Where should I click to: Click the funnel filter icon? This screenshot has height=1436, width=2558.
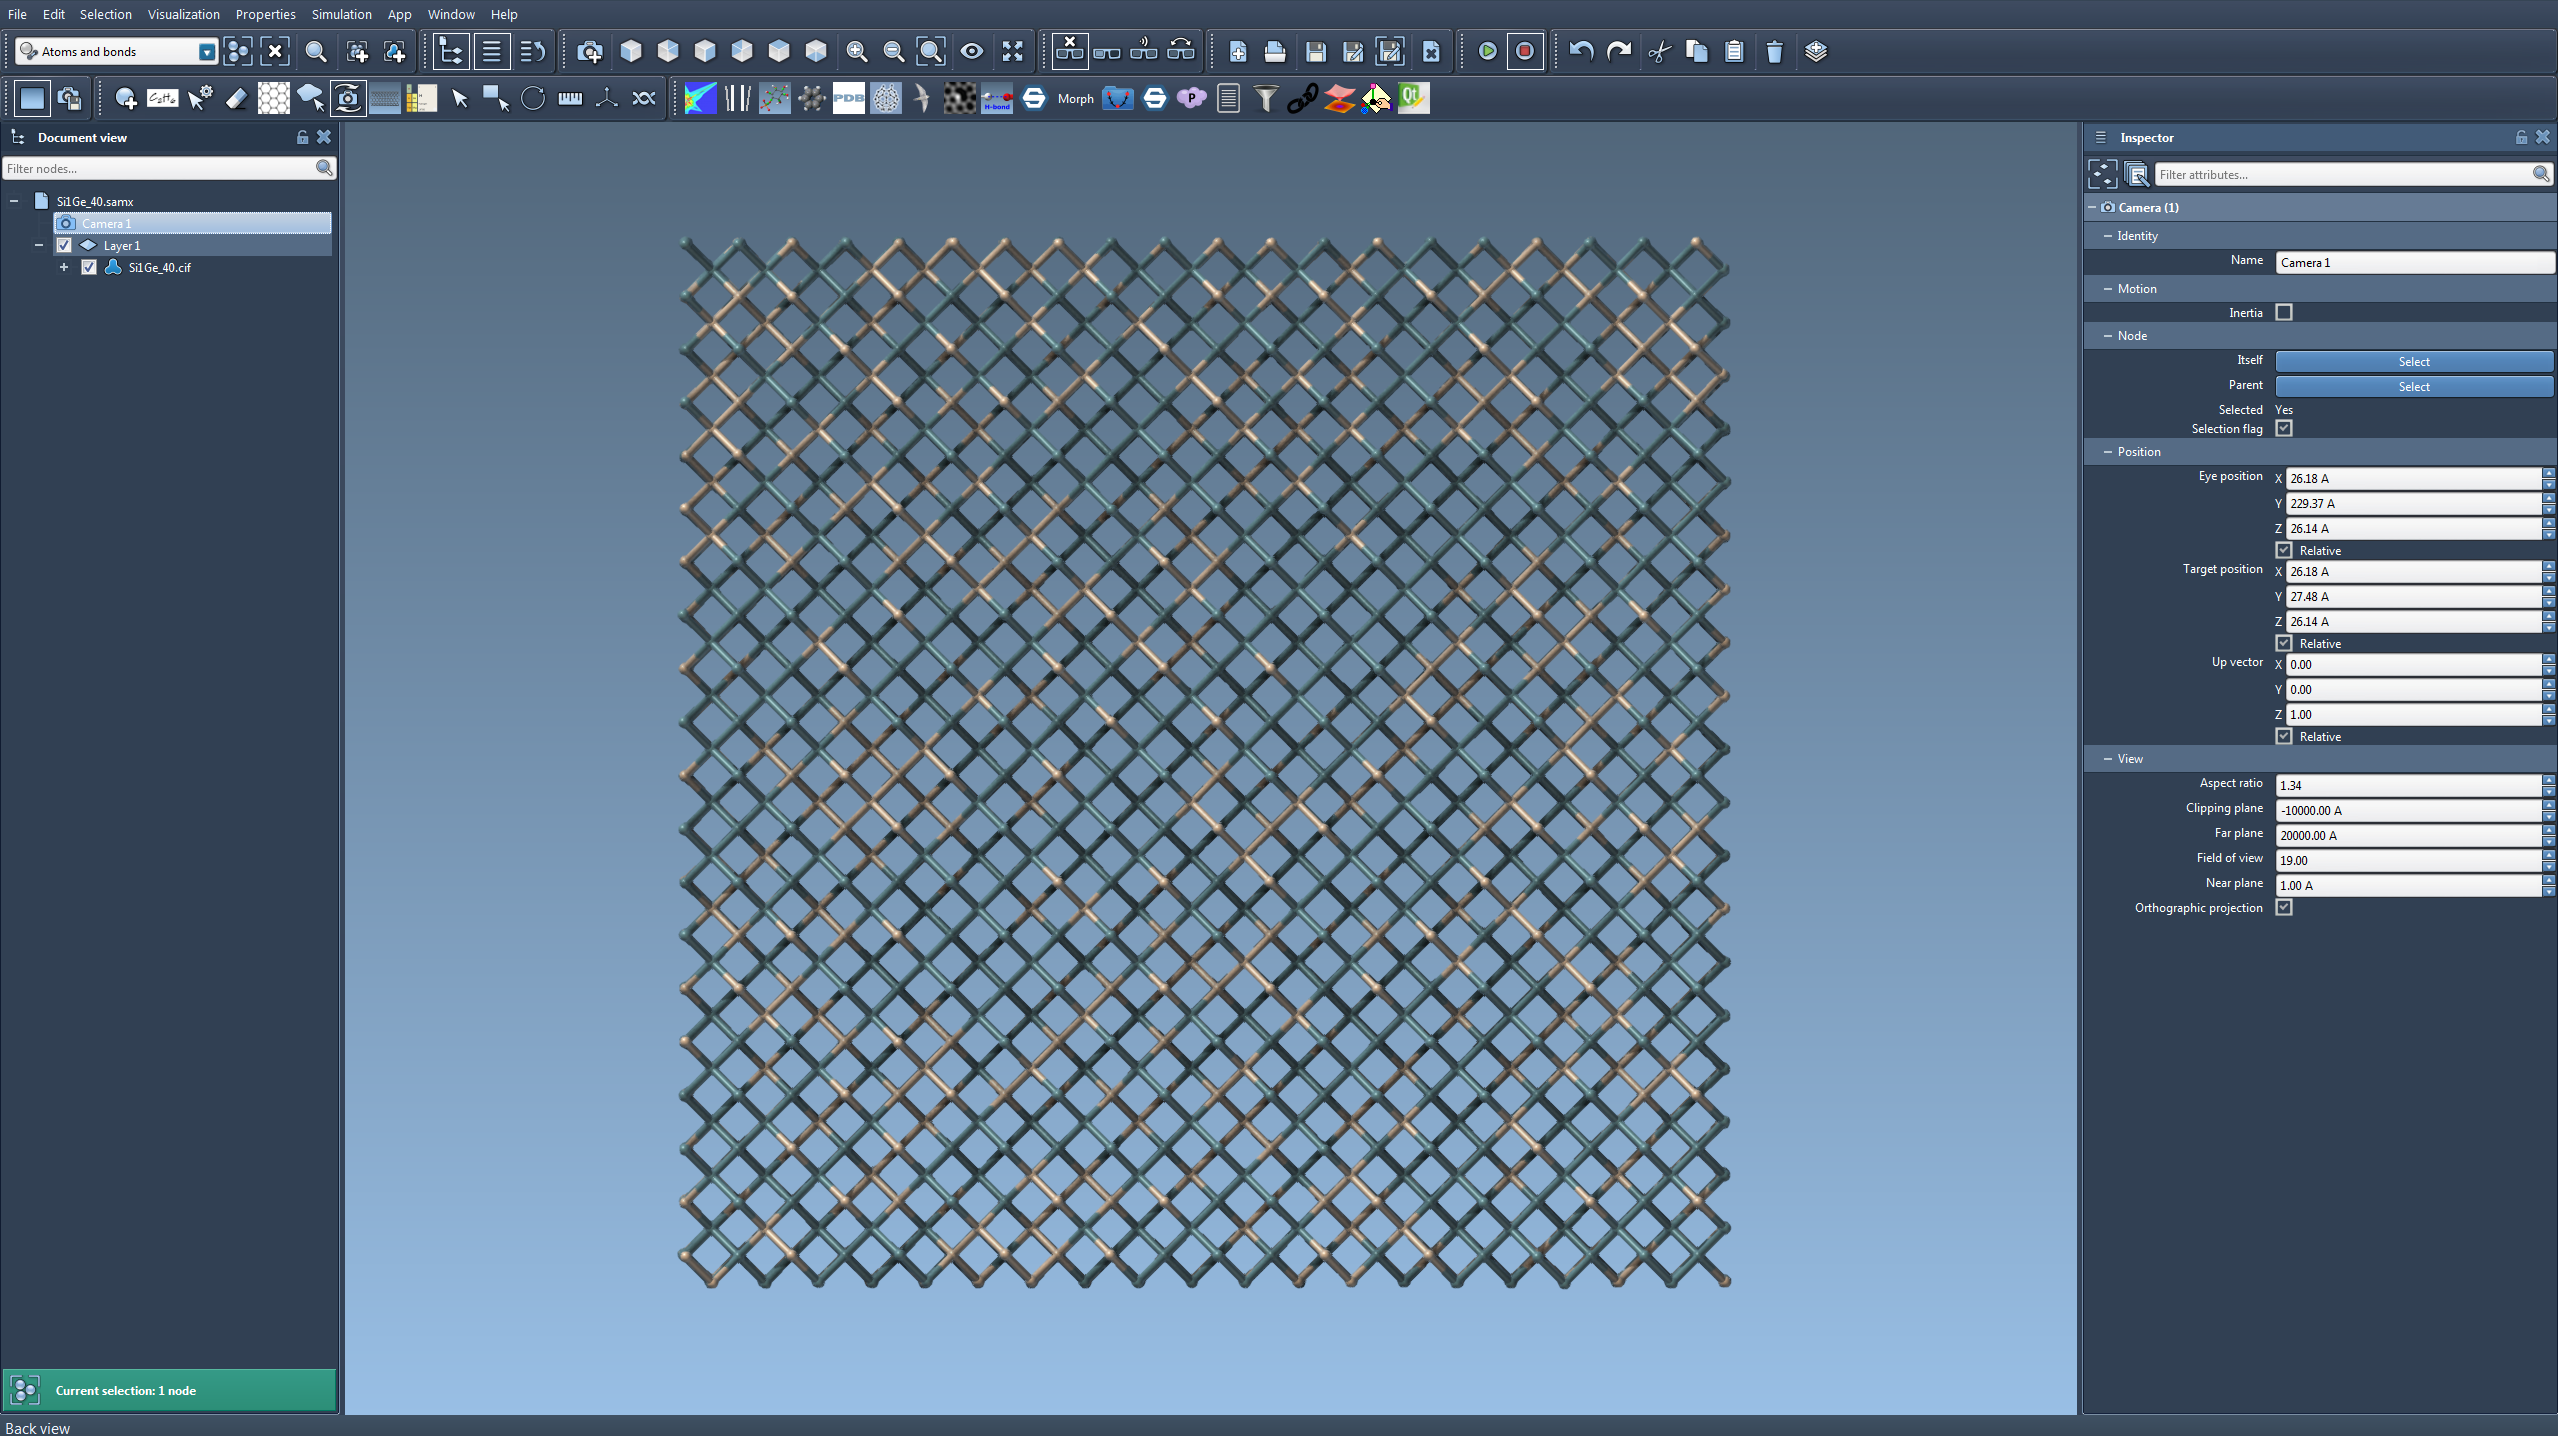coord(1265,98)
